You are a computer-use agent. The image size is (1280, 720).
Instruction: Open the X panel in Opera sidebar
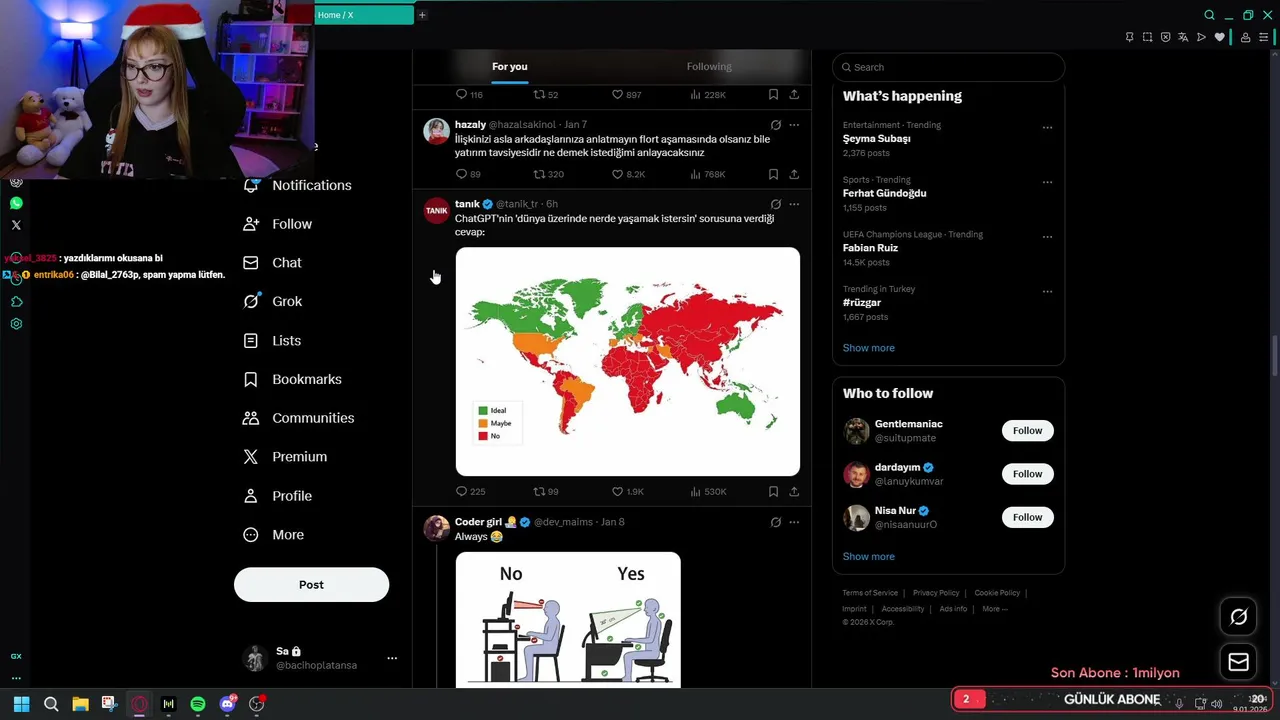coord(16,225)
